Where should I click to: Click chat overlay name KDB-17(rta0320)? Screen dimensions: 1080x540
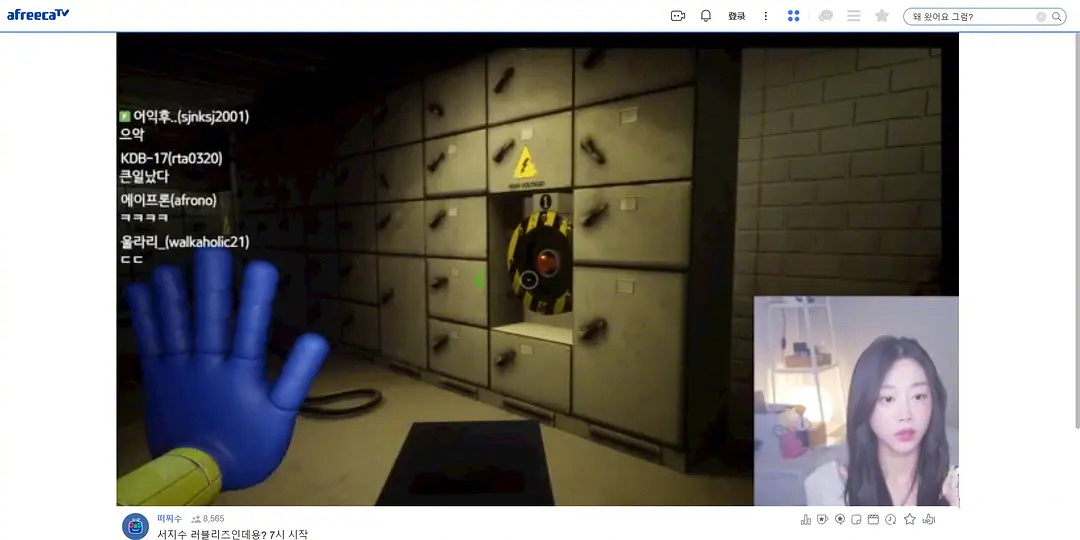[x=171, y=159]
